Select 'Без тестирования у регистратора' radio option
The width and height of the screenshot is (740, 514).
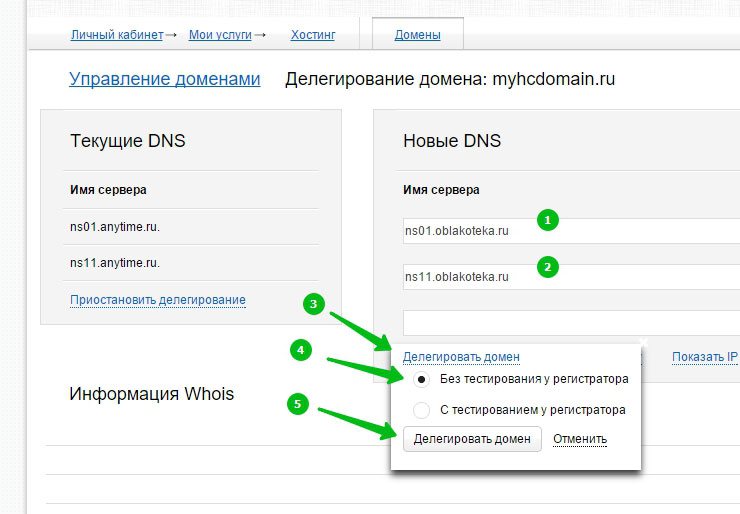pos(422,380)
